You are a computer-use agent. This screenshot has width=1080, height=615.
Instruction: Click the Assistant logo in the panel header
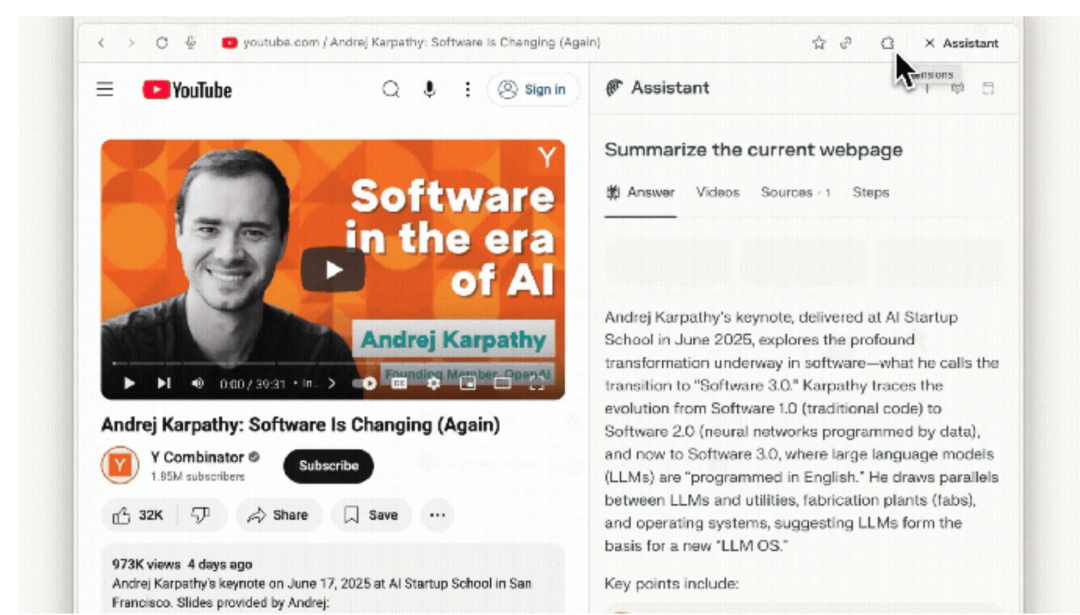[614, 88]
